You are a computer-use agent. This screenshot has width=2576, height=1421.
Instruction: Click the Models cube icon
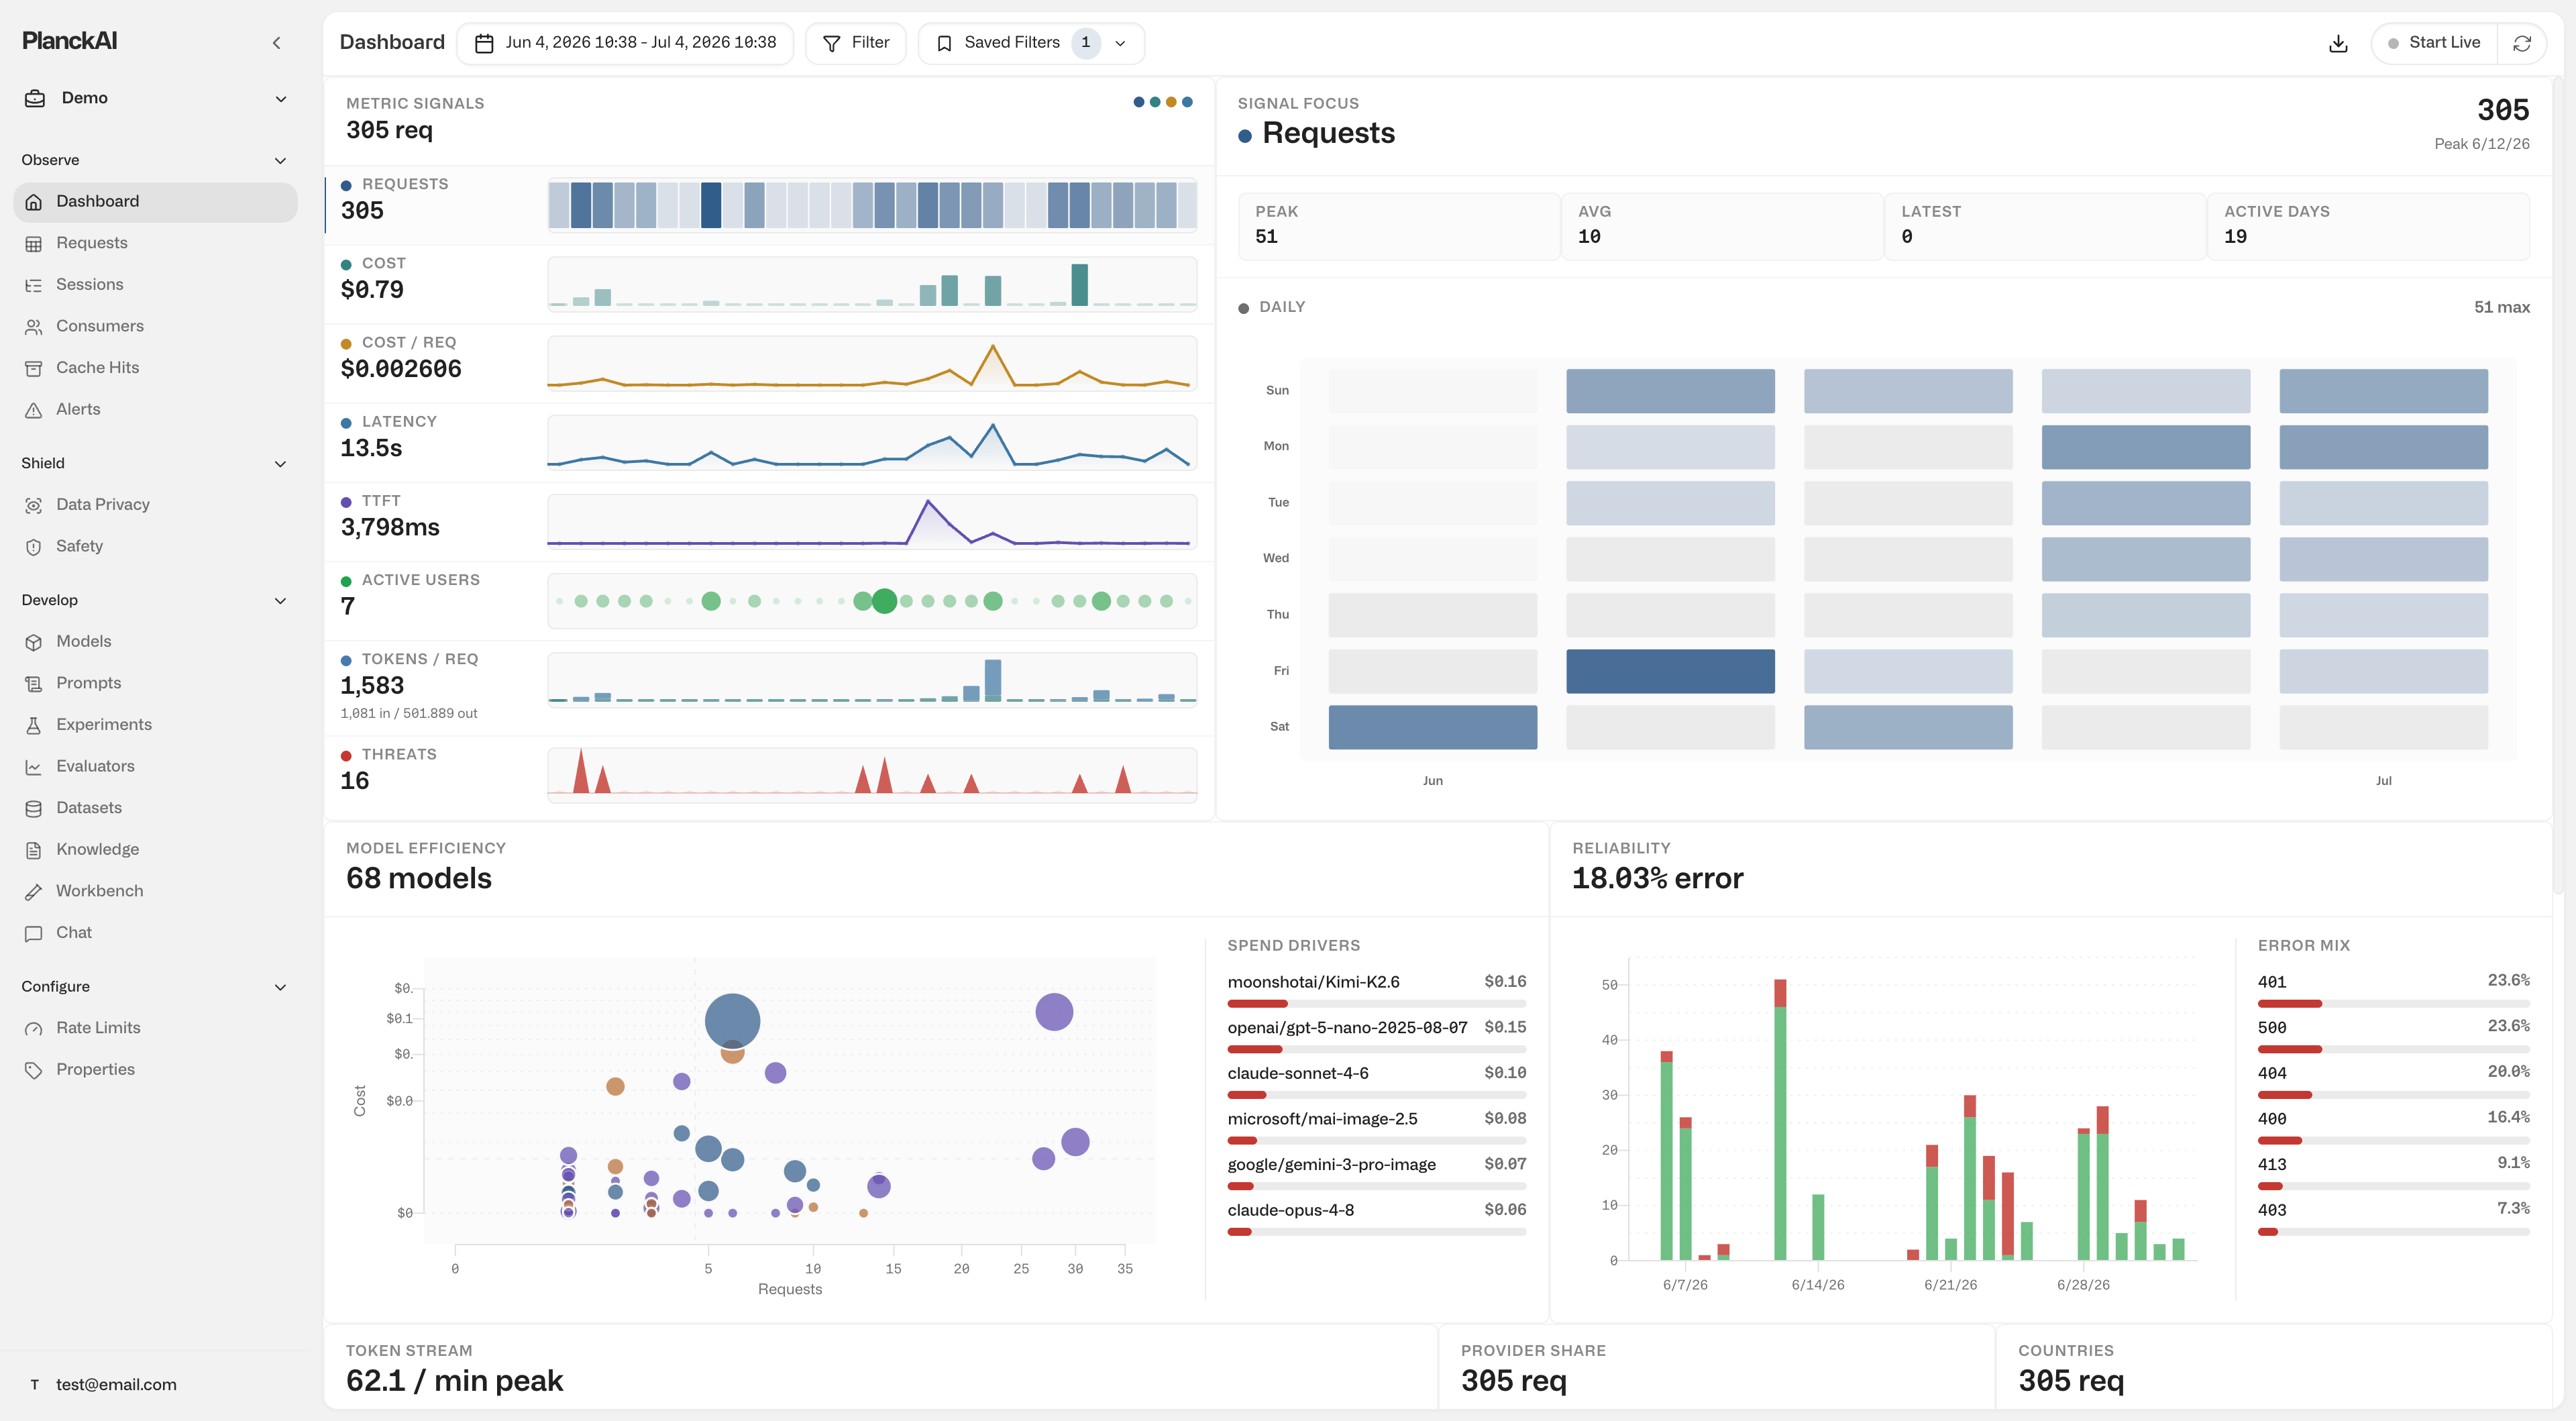click(34, 642)
